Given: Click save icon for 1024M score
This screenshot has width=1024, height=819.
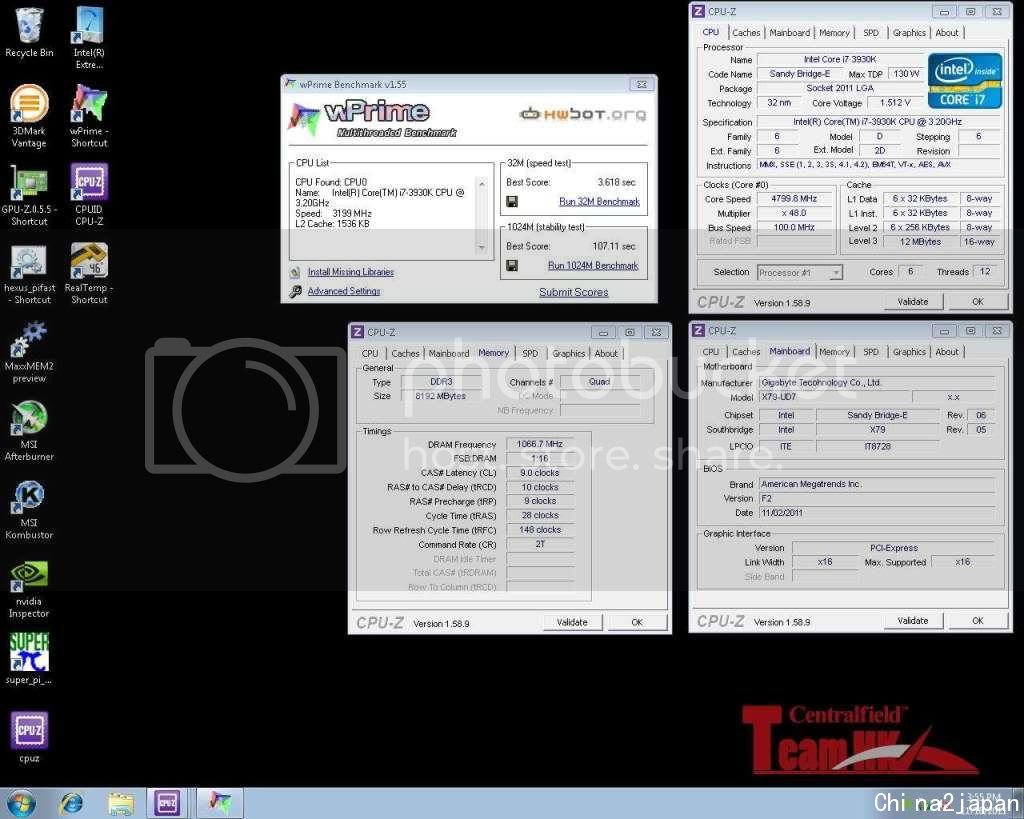Looking at the screenshot, I should [513, 266].
